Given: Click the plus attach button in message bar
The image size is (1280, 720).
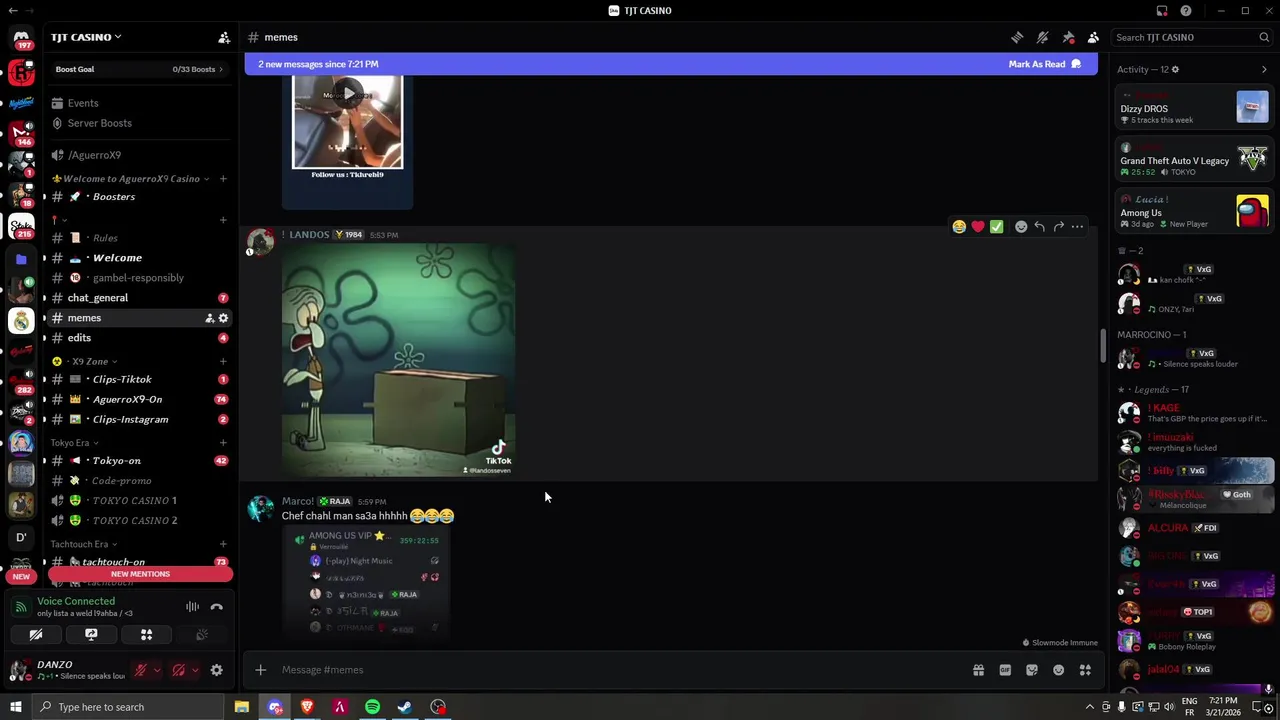Looking at the screenshot, I should pyautogui.click(x=260, y=670).
